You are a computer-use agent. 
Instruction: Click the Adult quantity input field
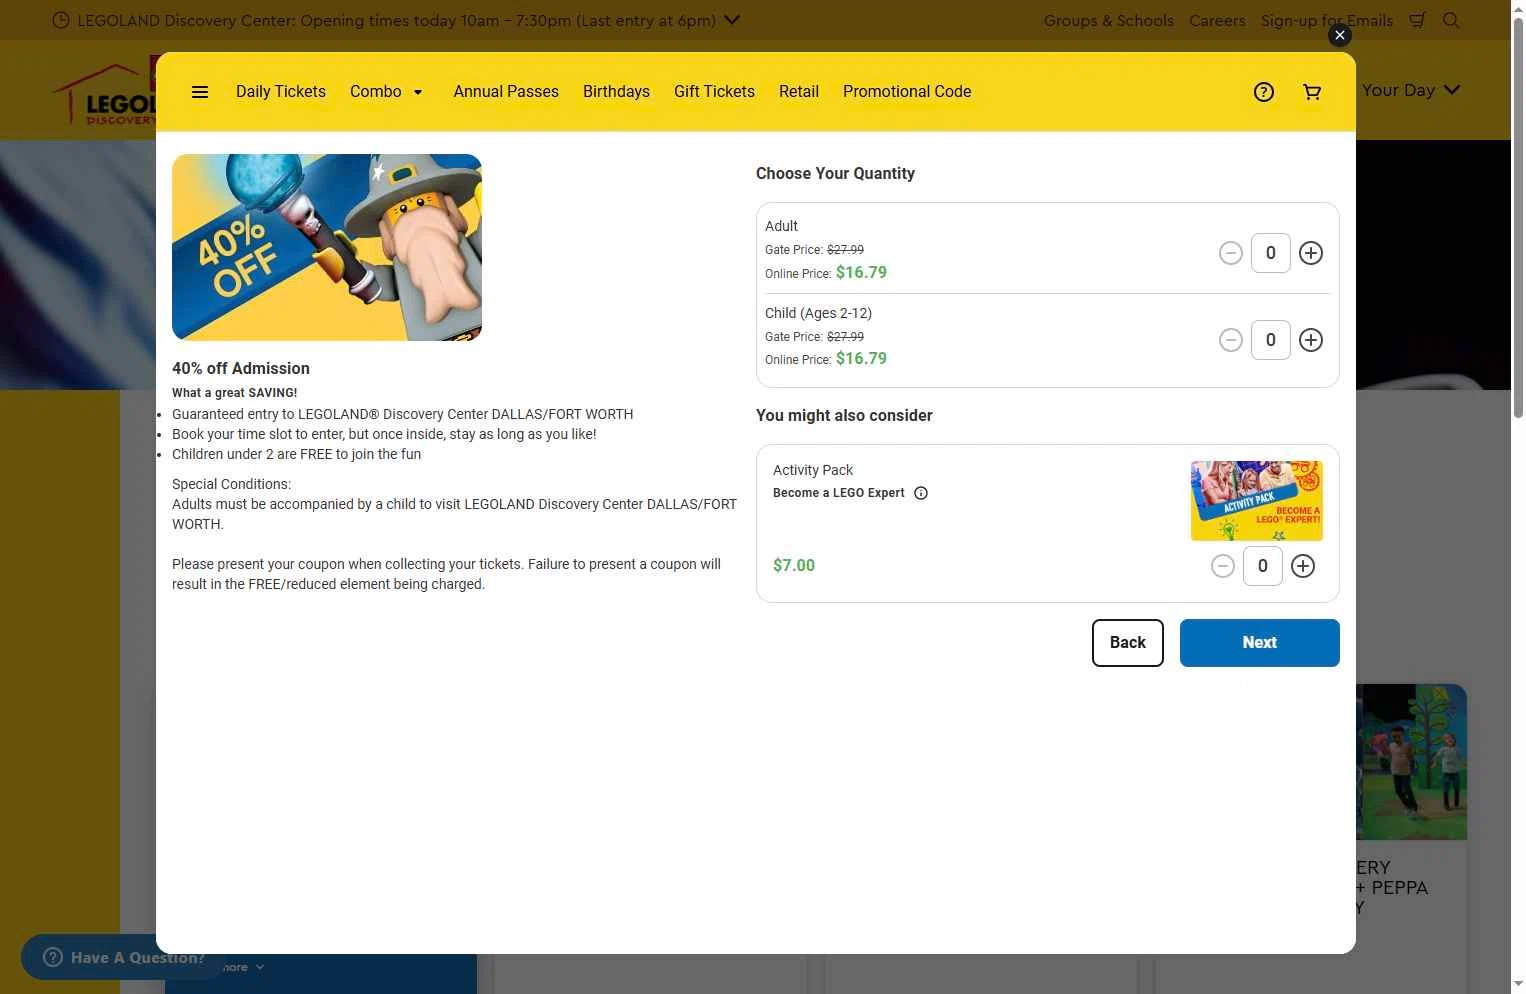tap(1271, 253)
